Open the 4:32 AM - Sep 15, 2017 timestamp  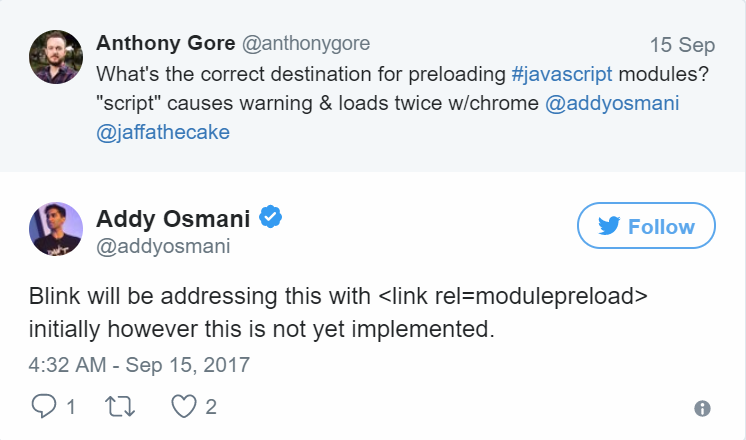[x=139, y=364]
